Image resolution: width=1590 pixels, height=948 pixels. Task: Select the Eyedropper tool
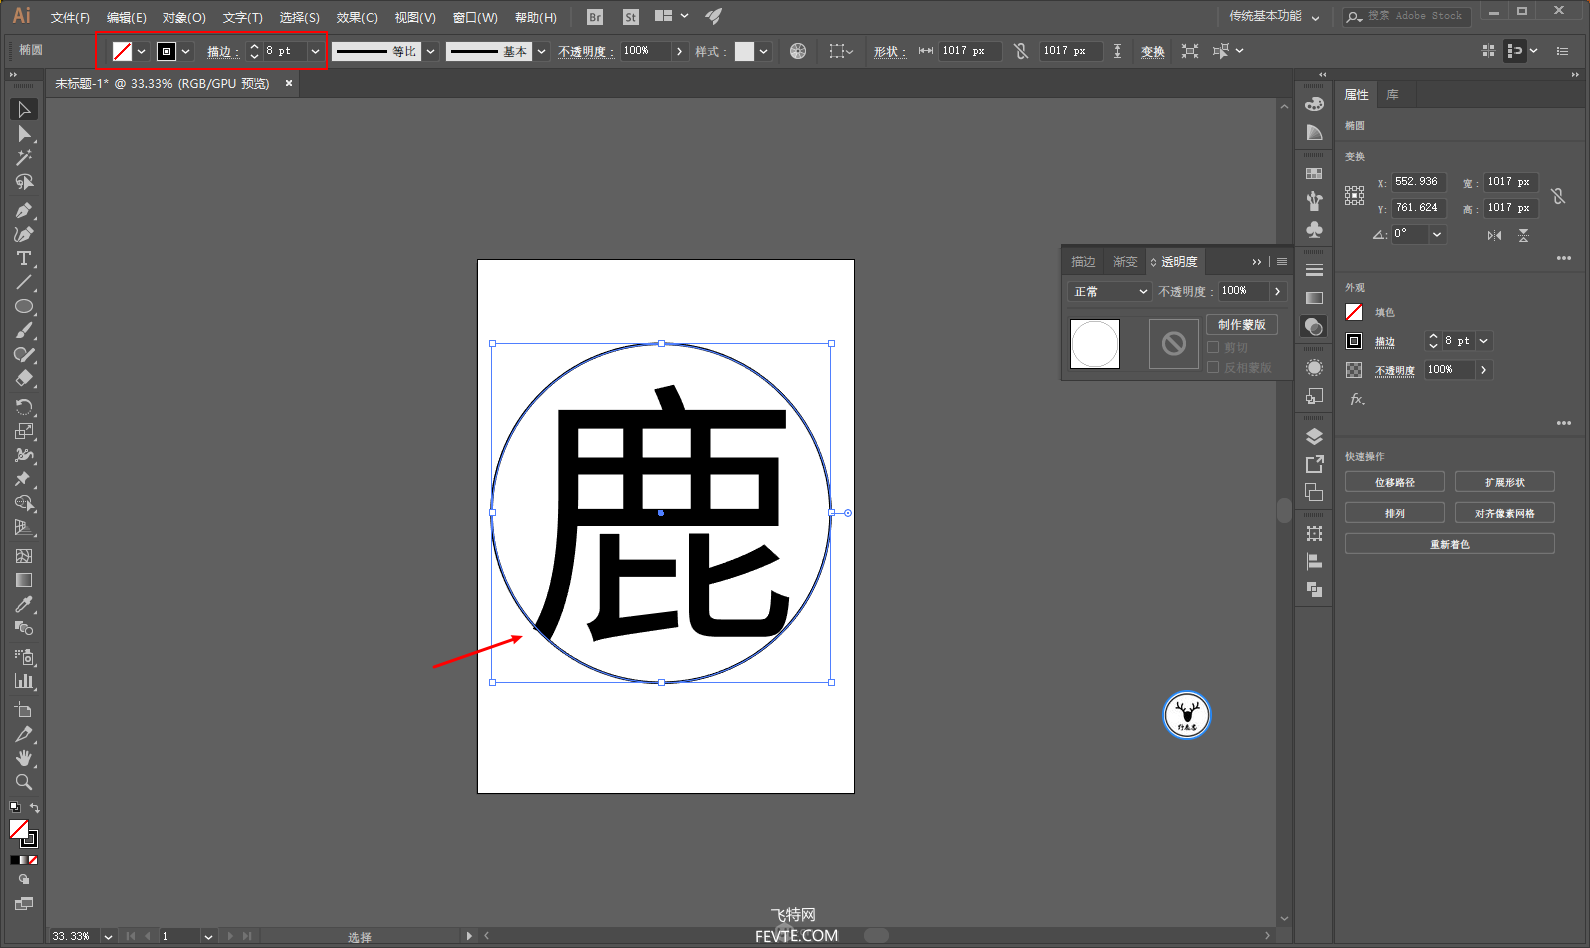(x=24, y=604)
